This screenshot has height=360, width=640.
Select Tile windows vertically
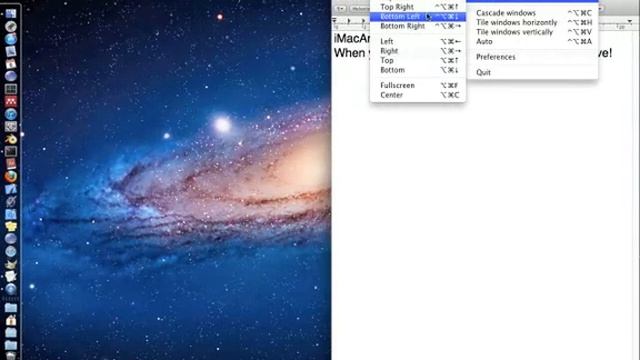click(x=533, y=32)
